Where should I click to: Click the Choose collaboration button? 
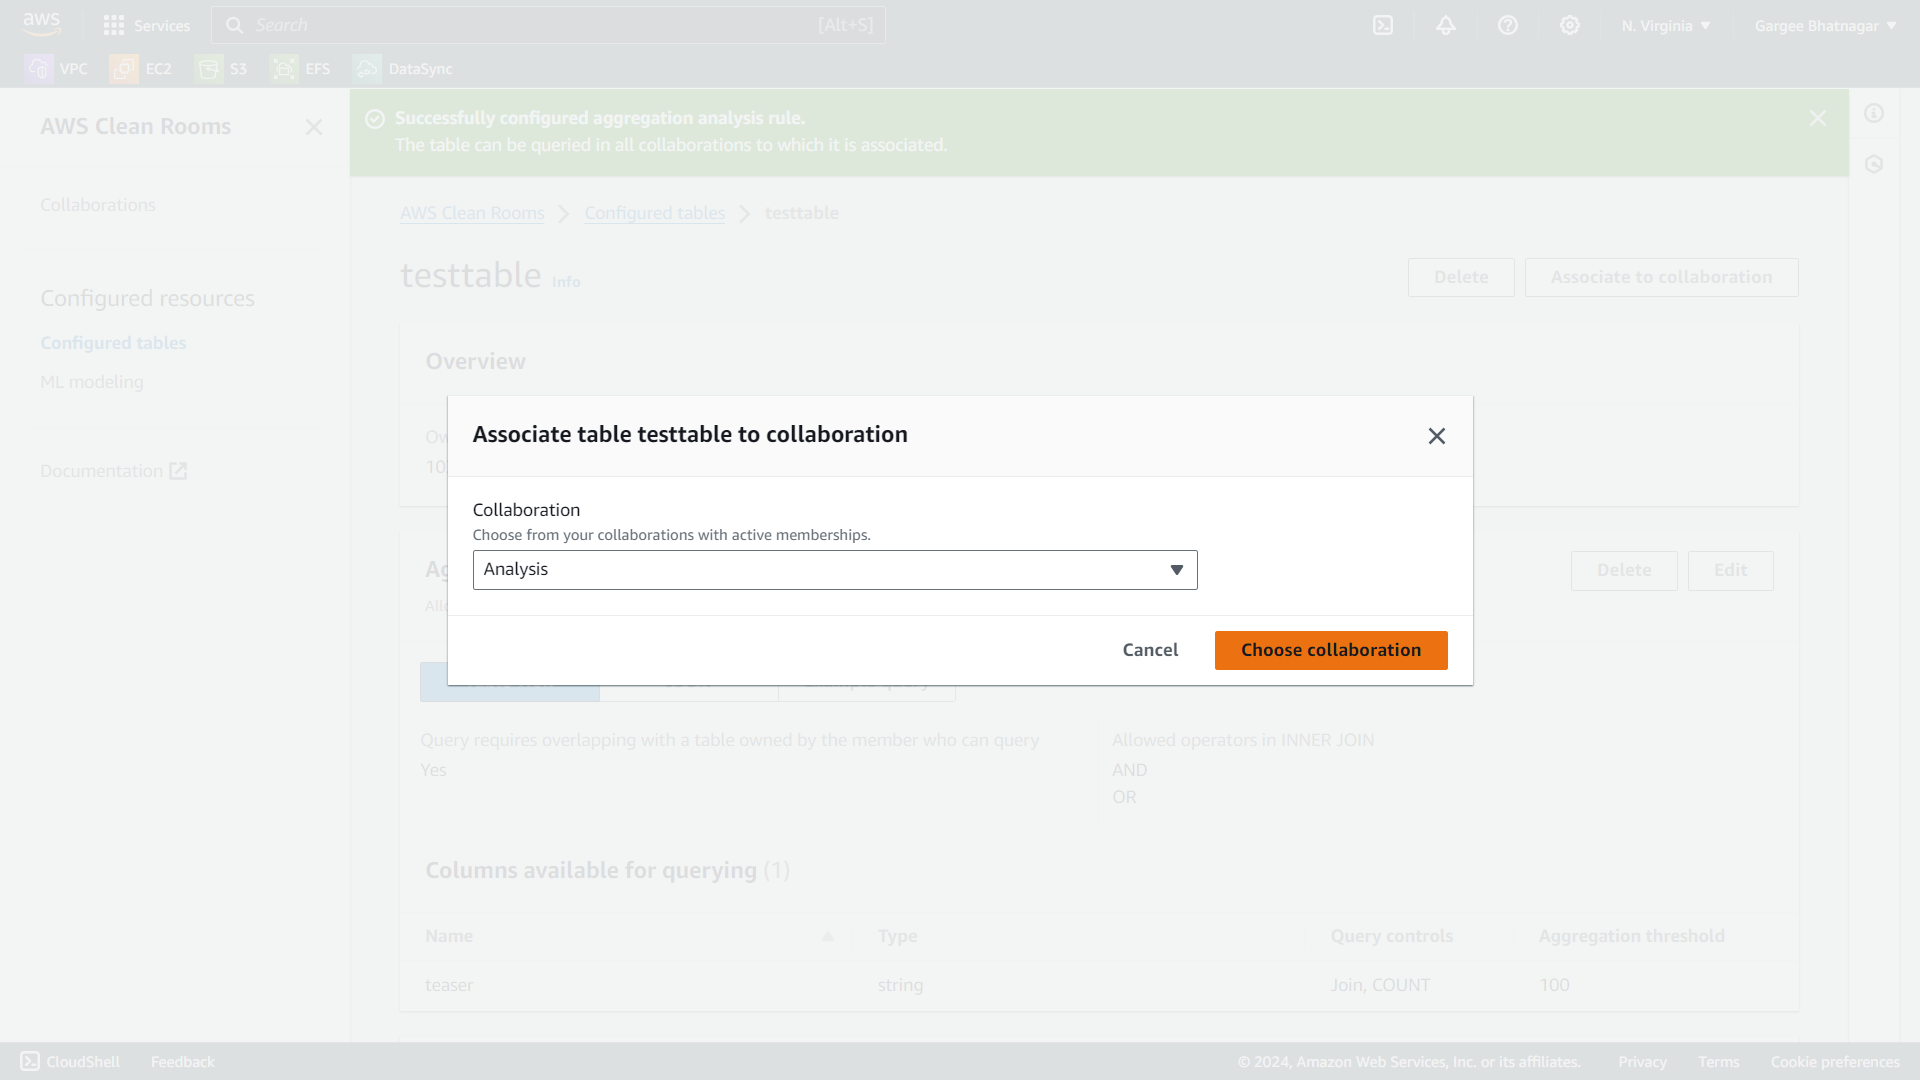point(1330,650)
